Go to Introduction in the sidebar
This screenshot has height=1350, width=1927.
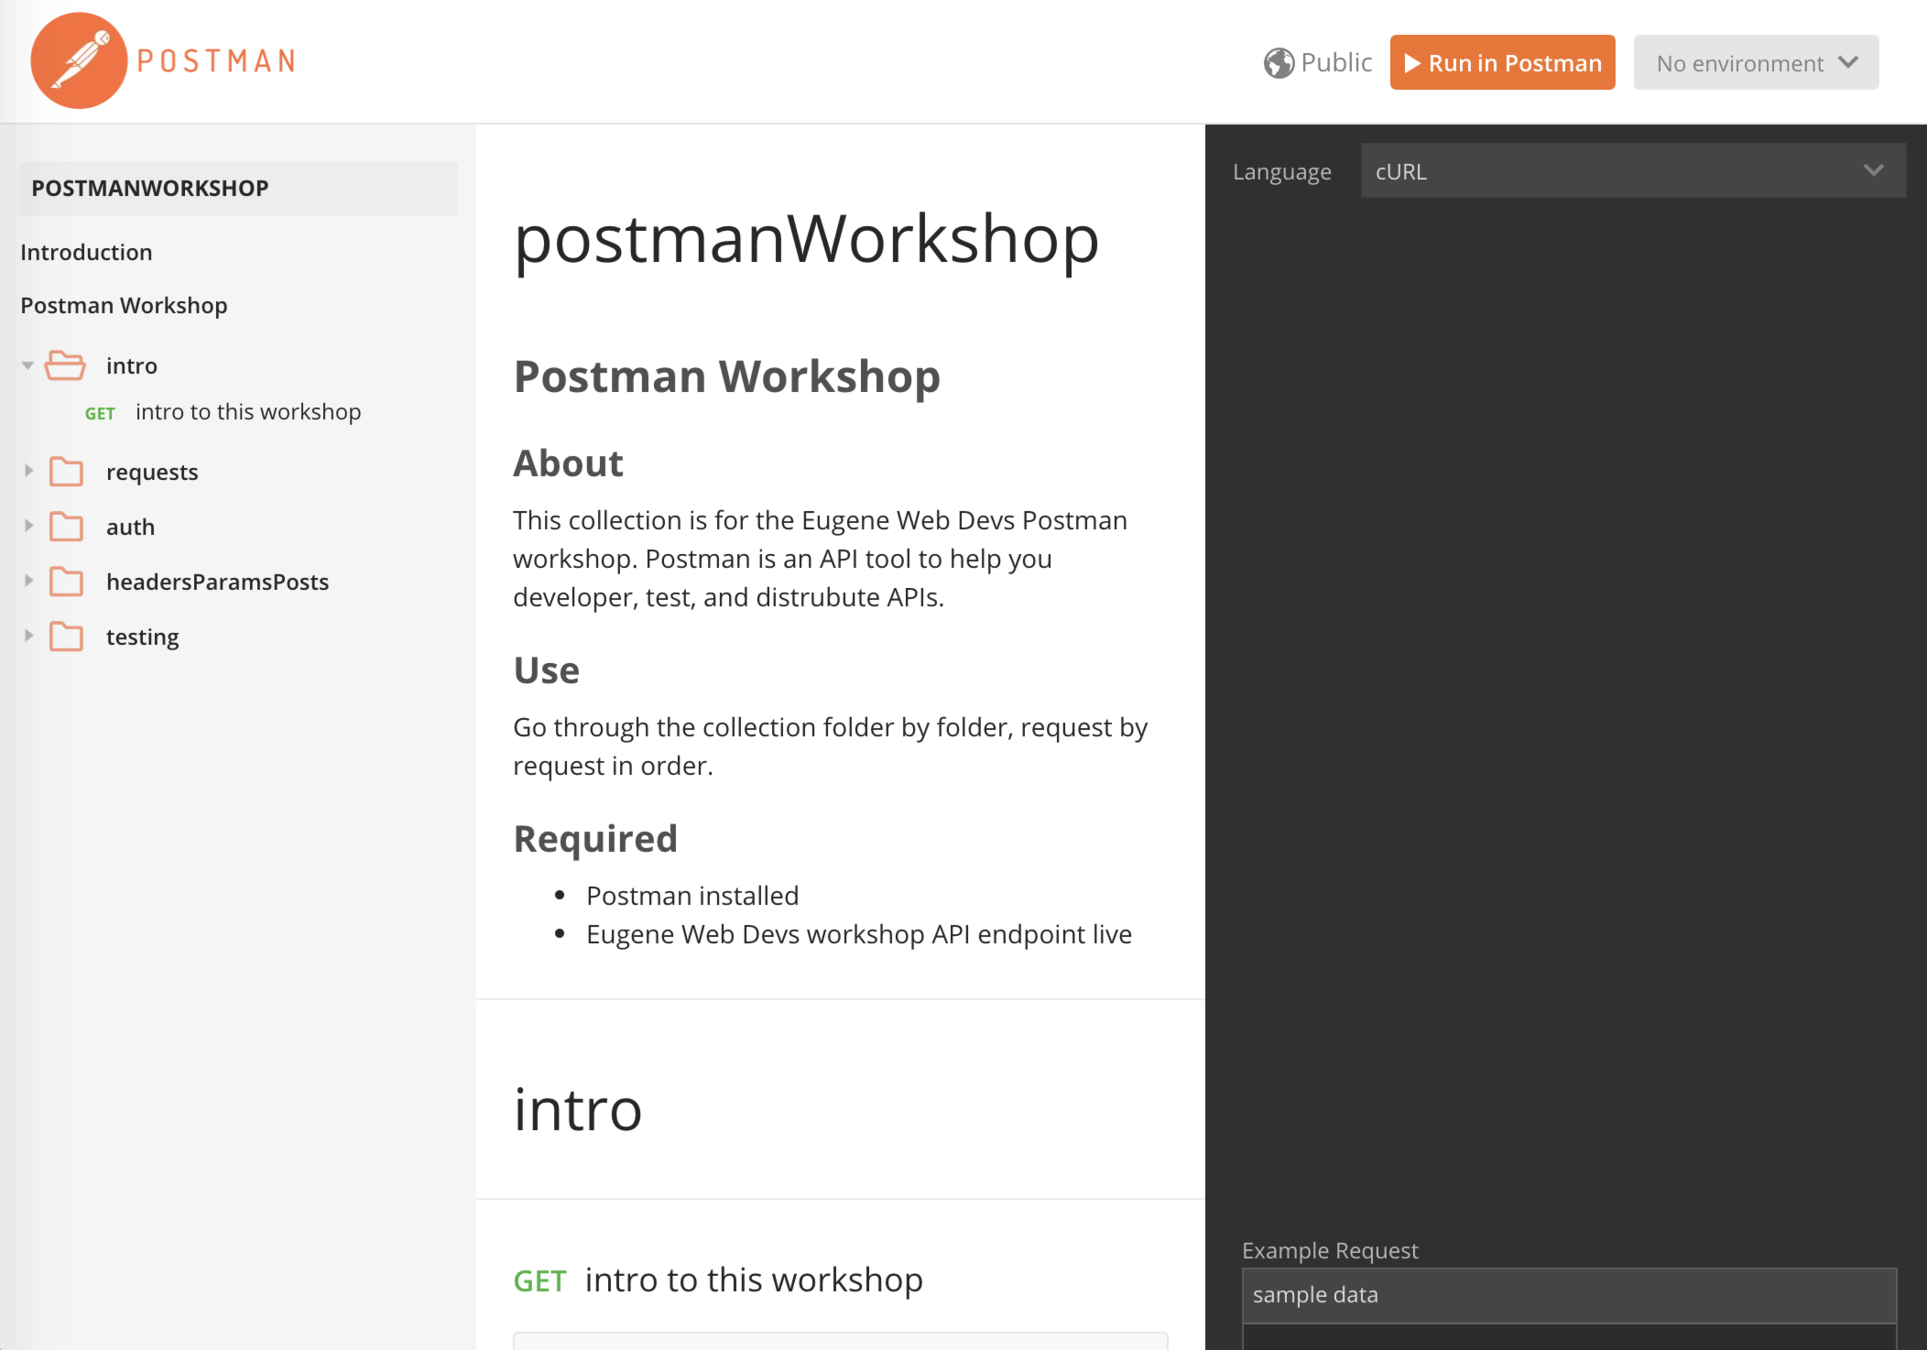87,252
